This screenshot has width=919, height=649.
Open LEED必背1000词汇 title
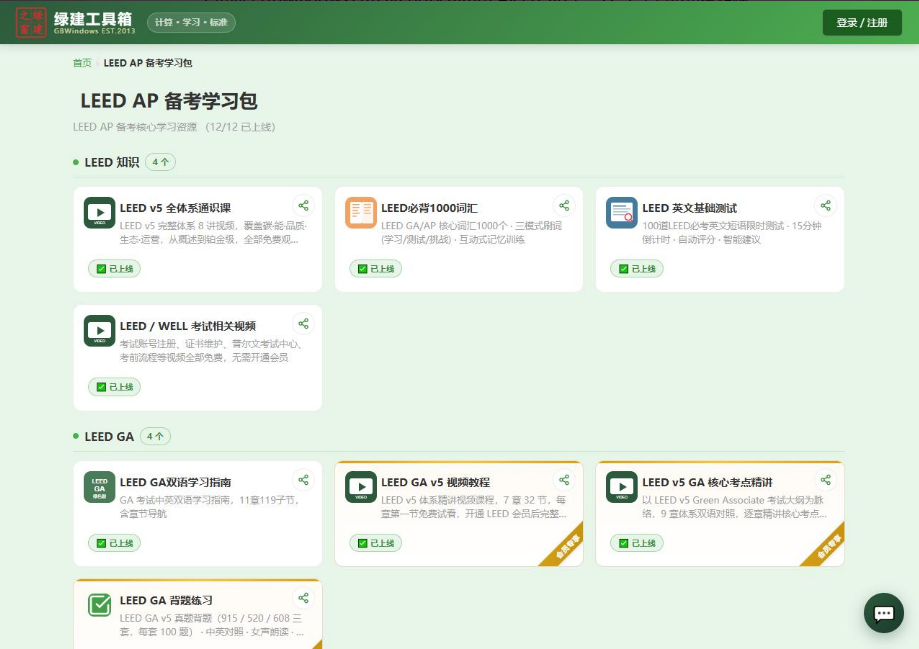click(429, 208)
